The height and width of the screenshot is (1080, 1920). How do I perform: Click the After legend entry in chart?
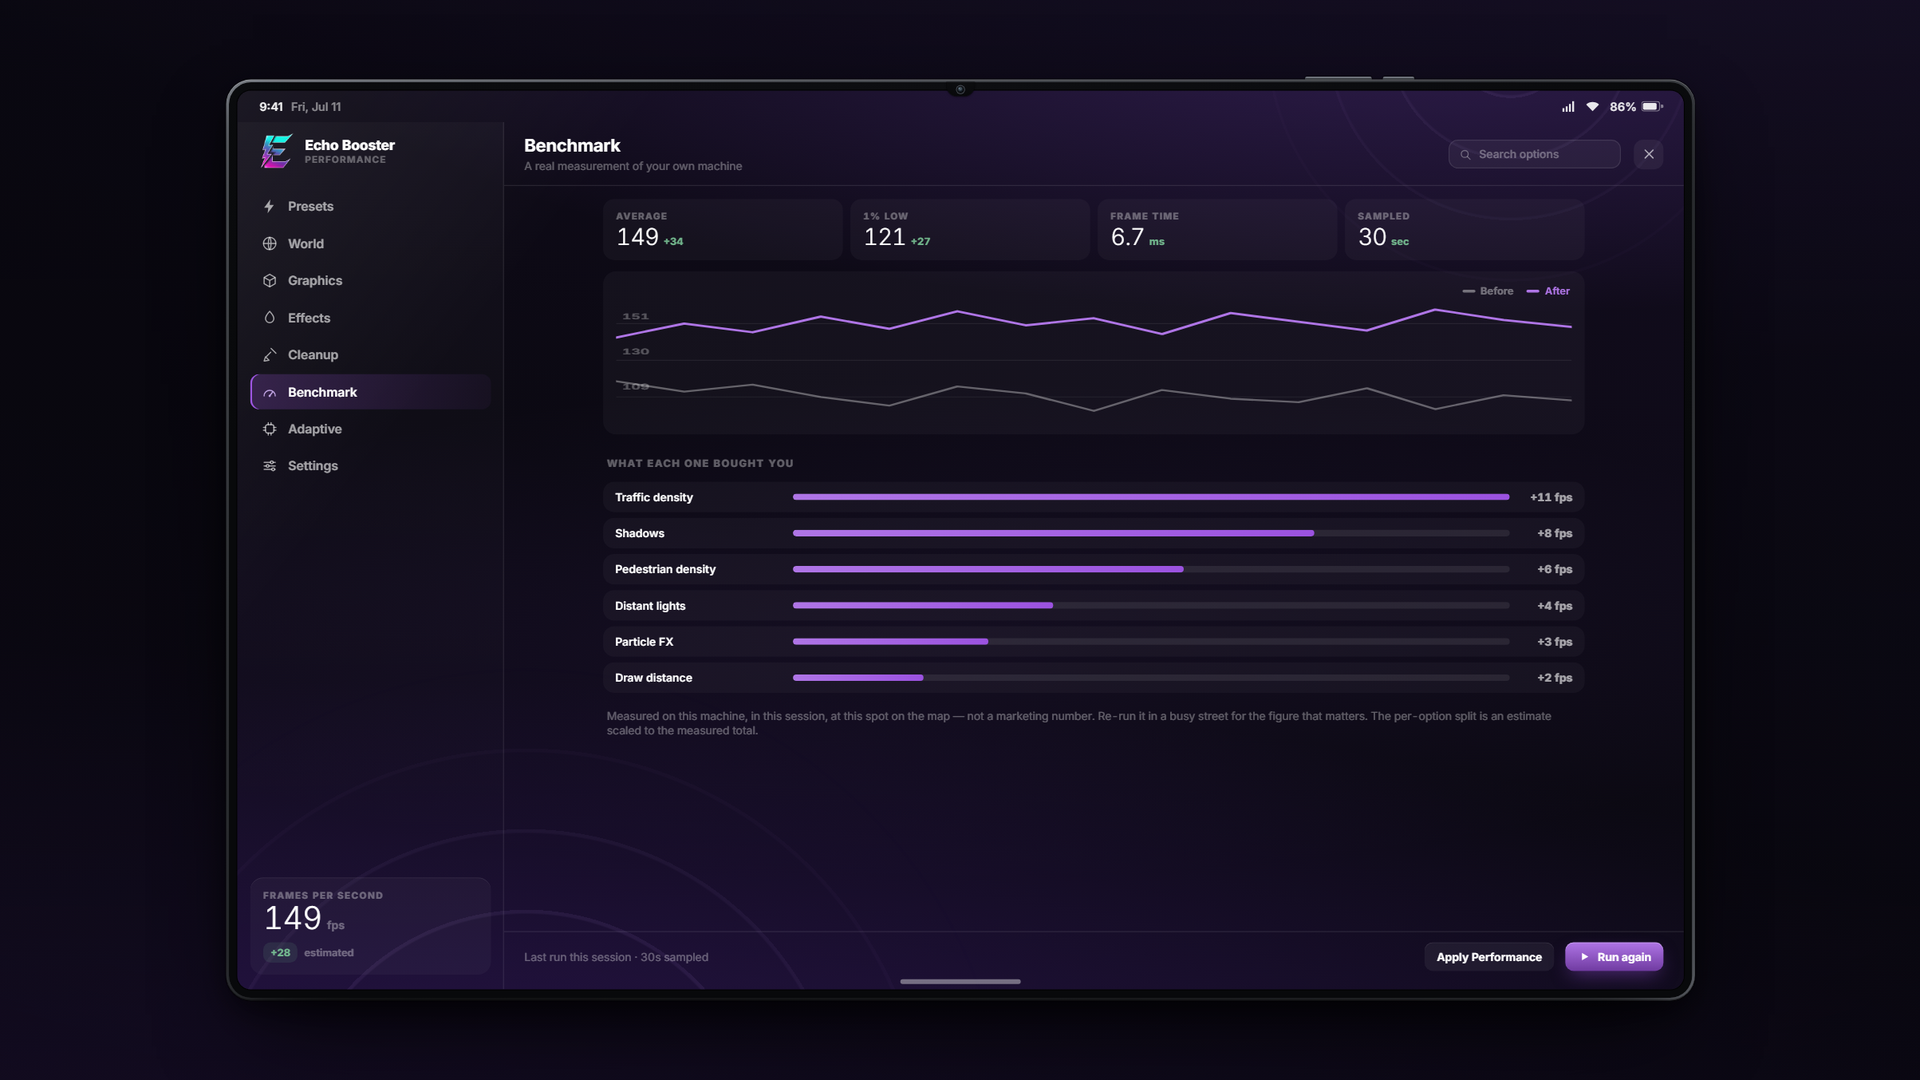click(x=1548, y=291)
